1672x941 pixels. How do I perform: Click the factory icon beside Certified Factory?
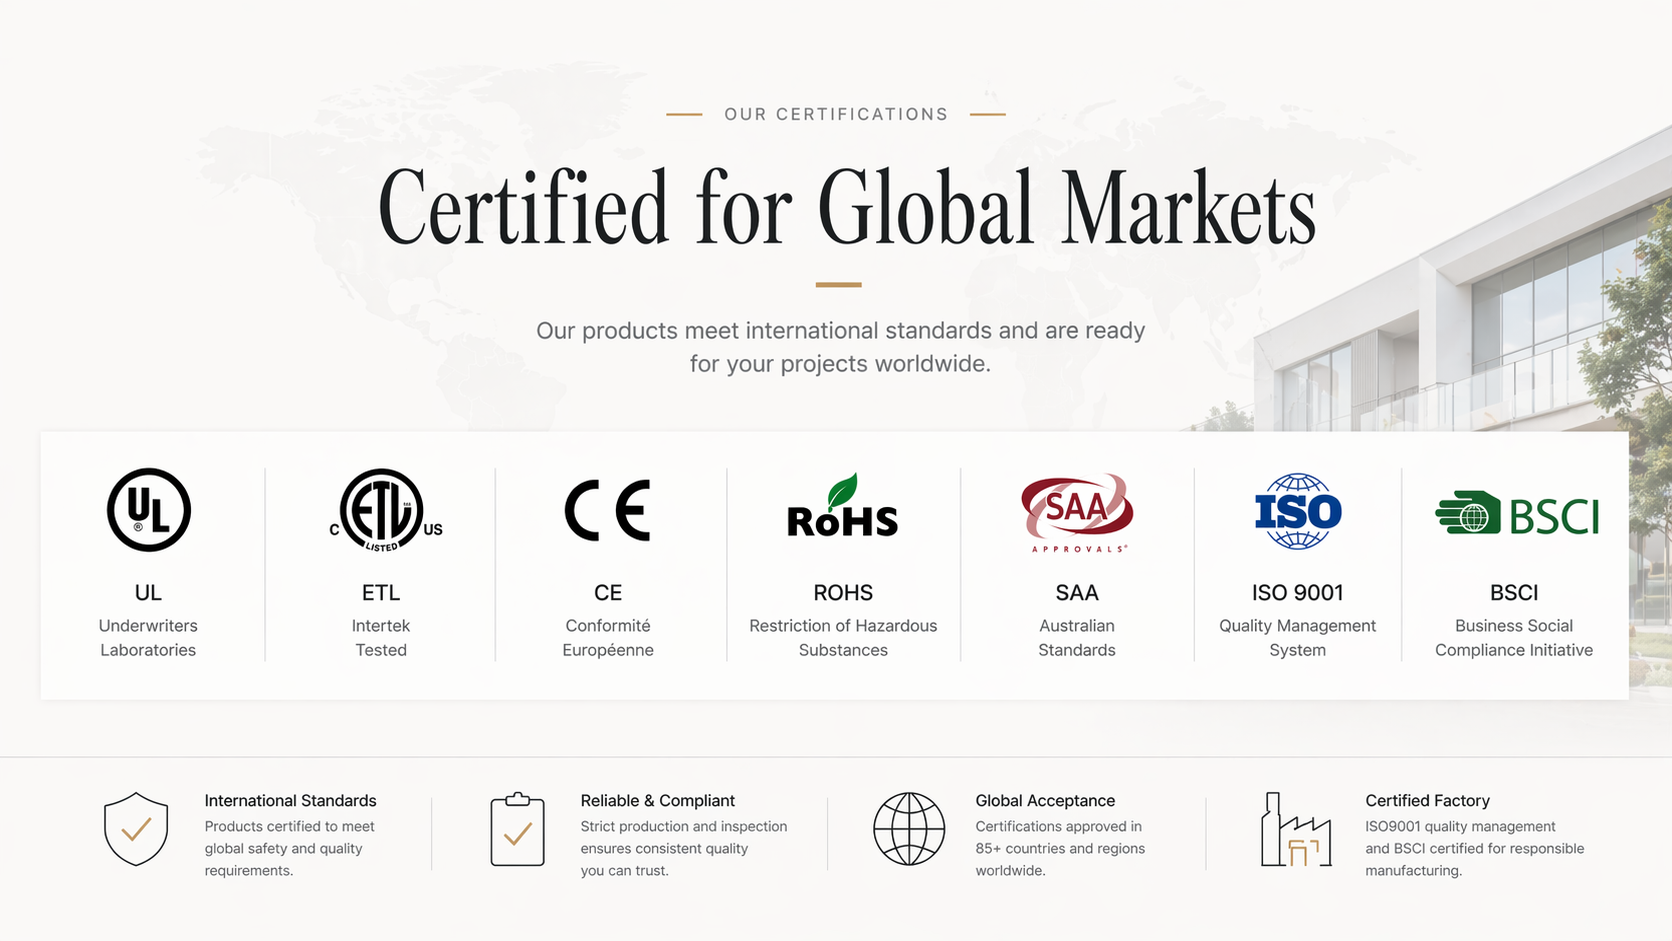(x=1296, y=829)
